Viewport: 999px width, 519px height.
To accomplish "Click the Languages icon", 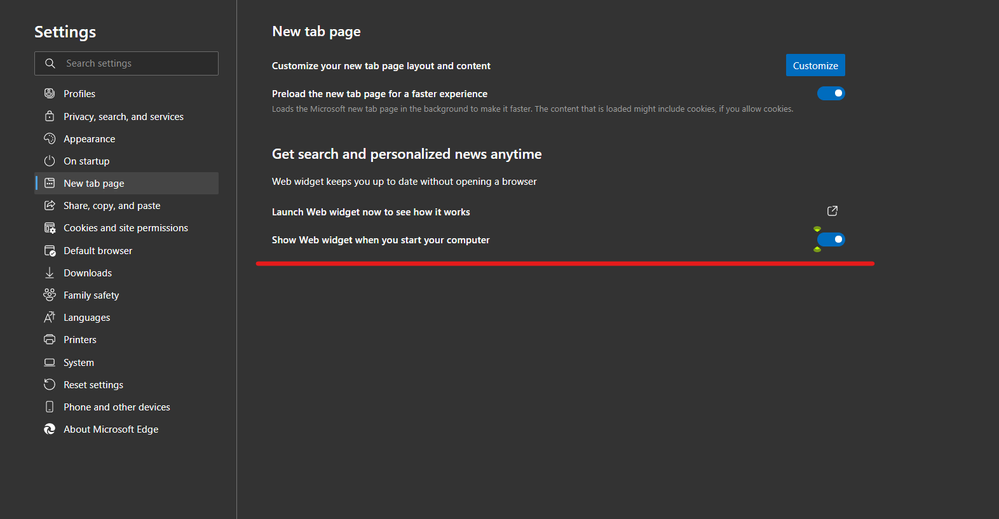I will click(50, 317).
